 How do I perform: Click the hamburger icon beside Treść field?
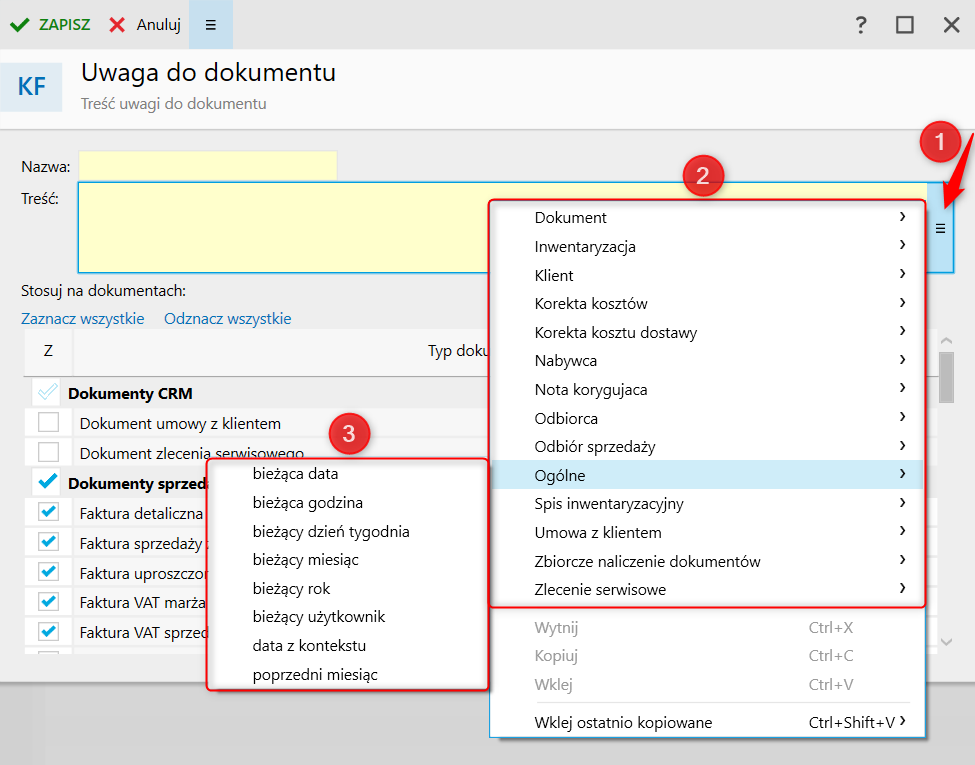click(x=940, y=228)
